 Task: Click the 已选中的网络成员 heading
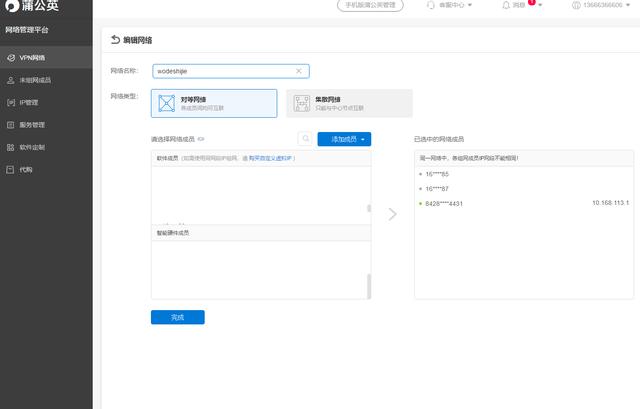tap(439, 139)
